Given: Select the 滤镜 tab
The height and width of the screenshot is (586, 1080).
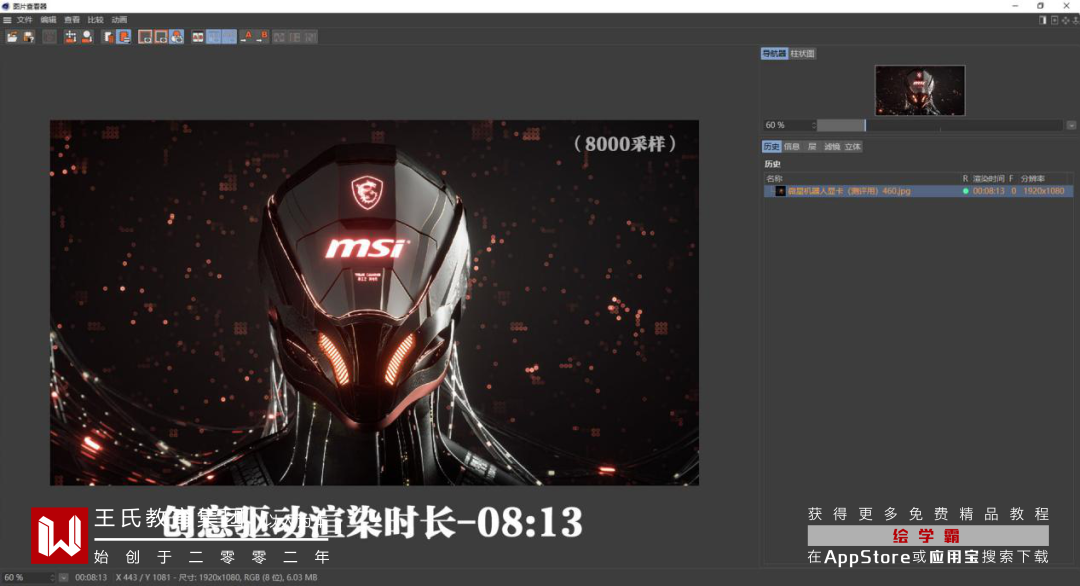Looking at the screenshot, I should click(x=832, y=147).
